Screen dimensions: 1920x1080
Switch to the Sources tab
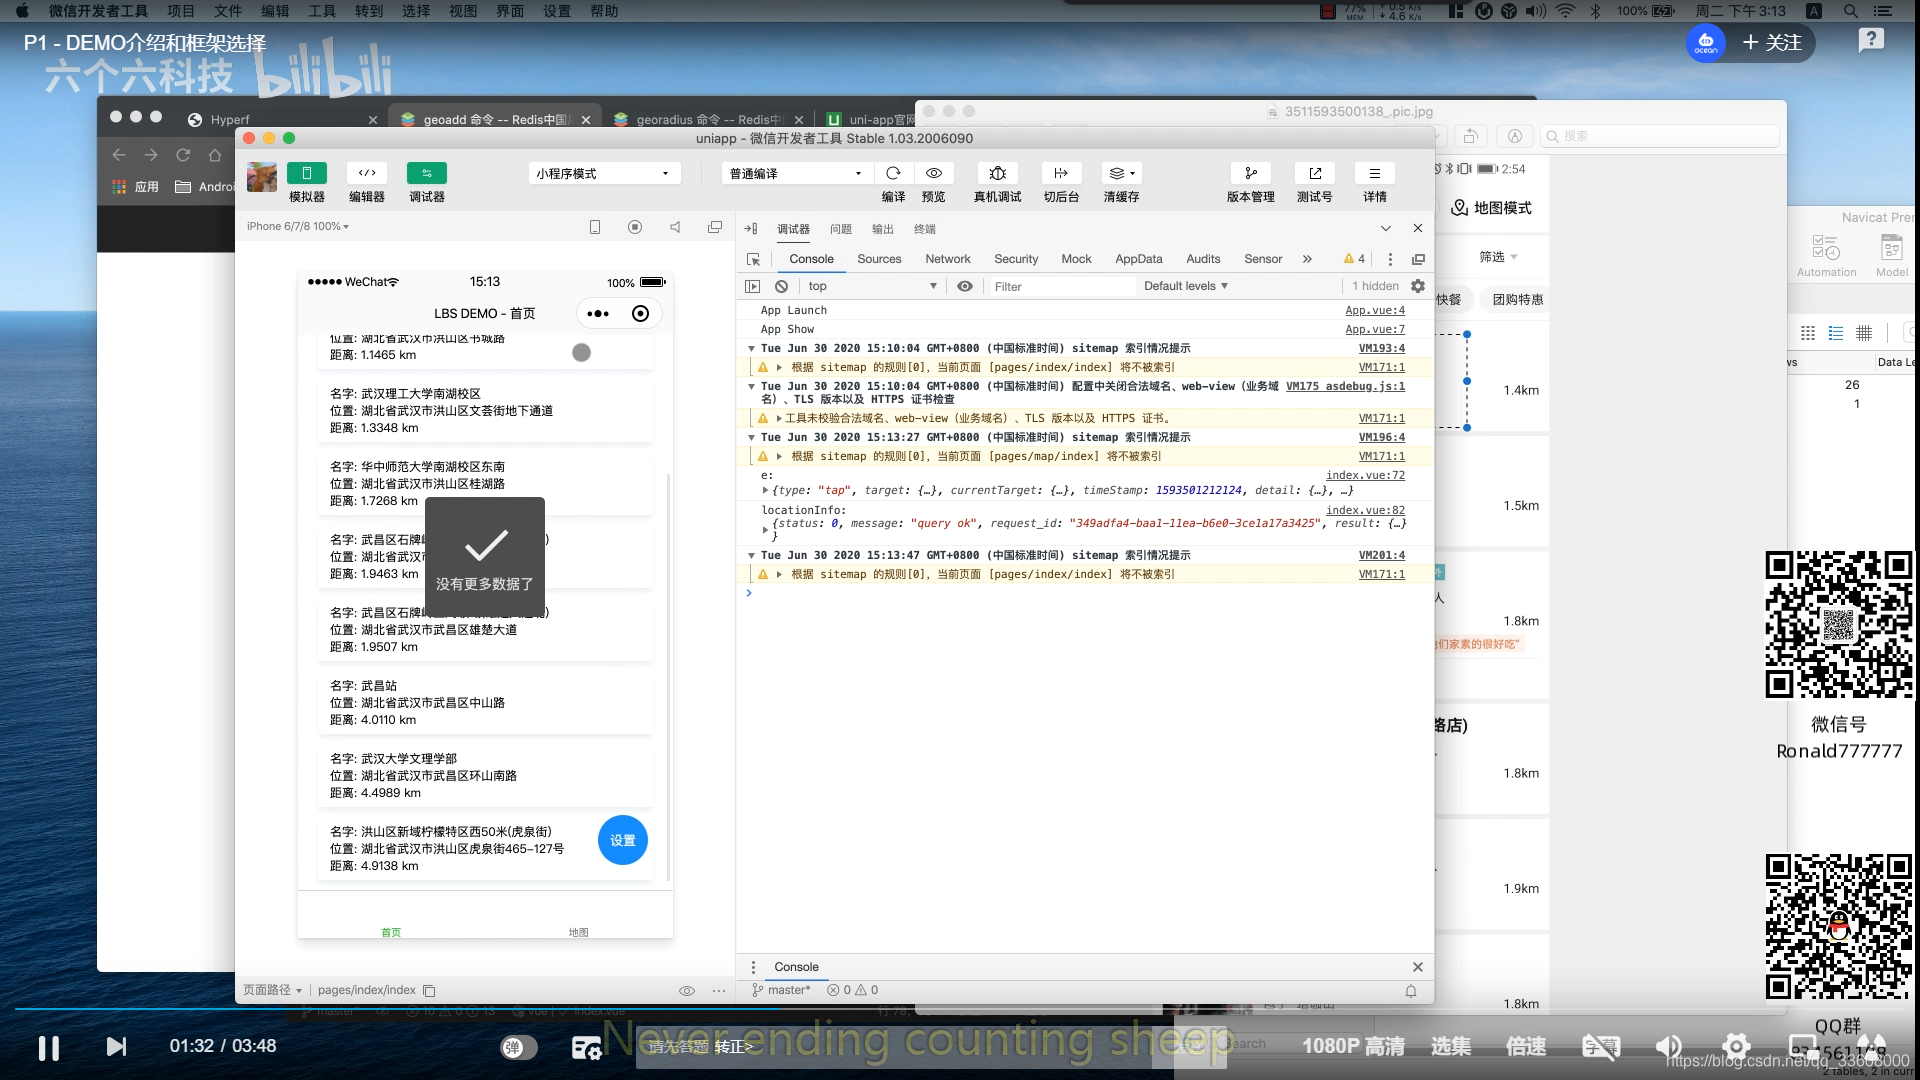[879, 259]
